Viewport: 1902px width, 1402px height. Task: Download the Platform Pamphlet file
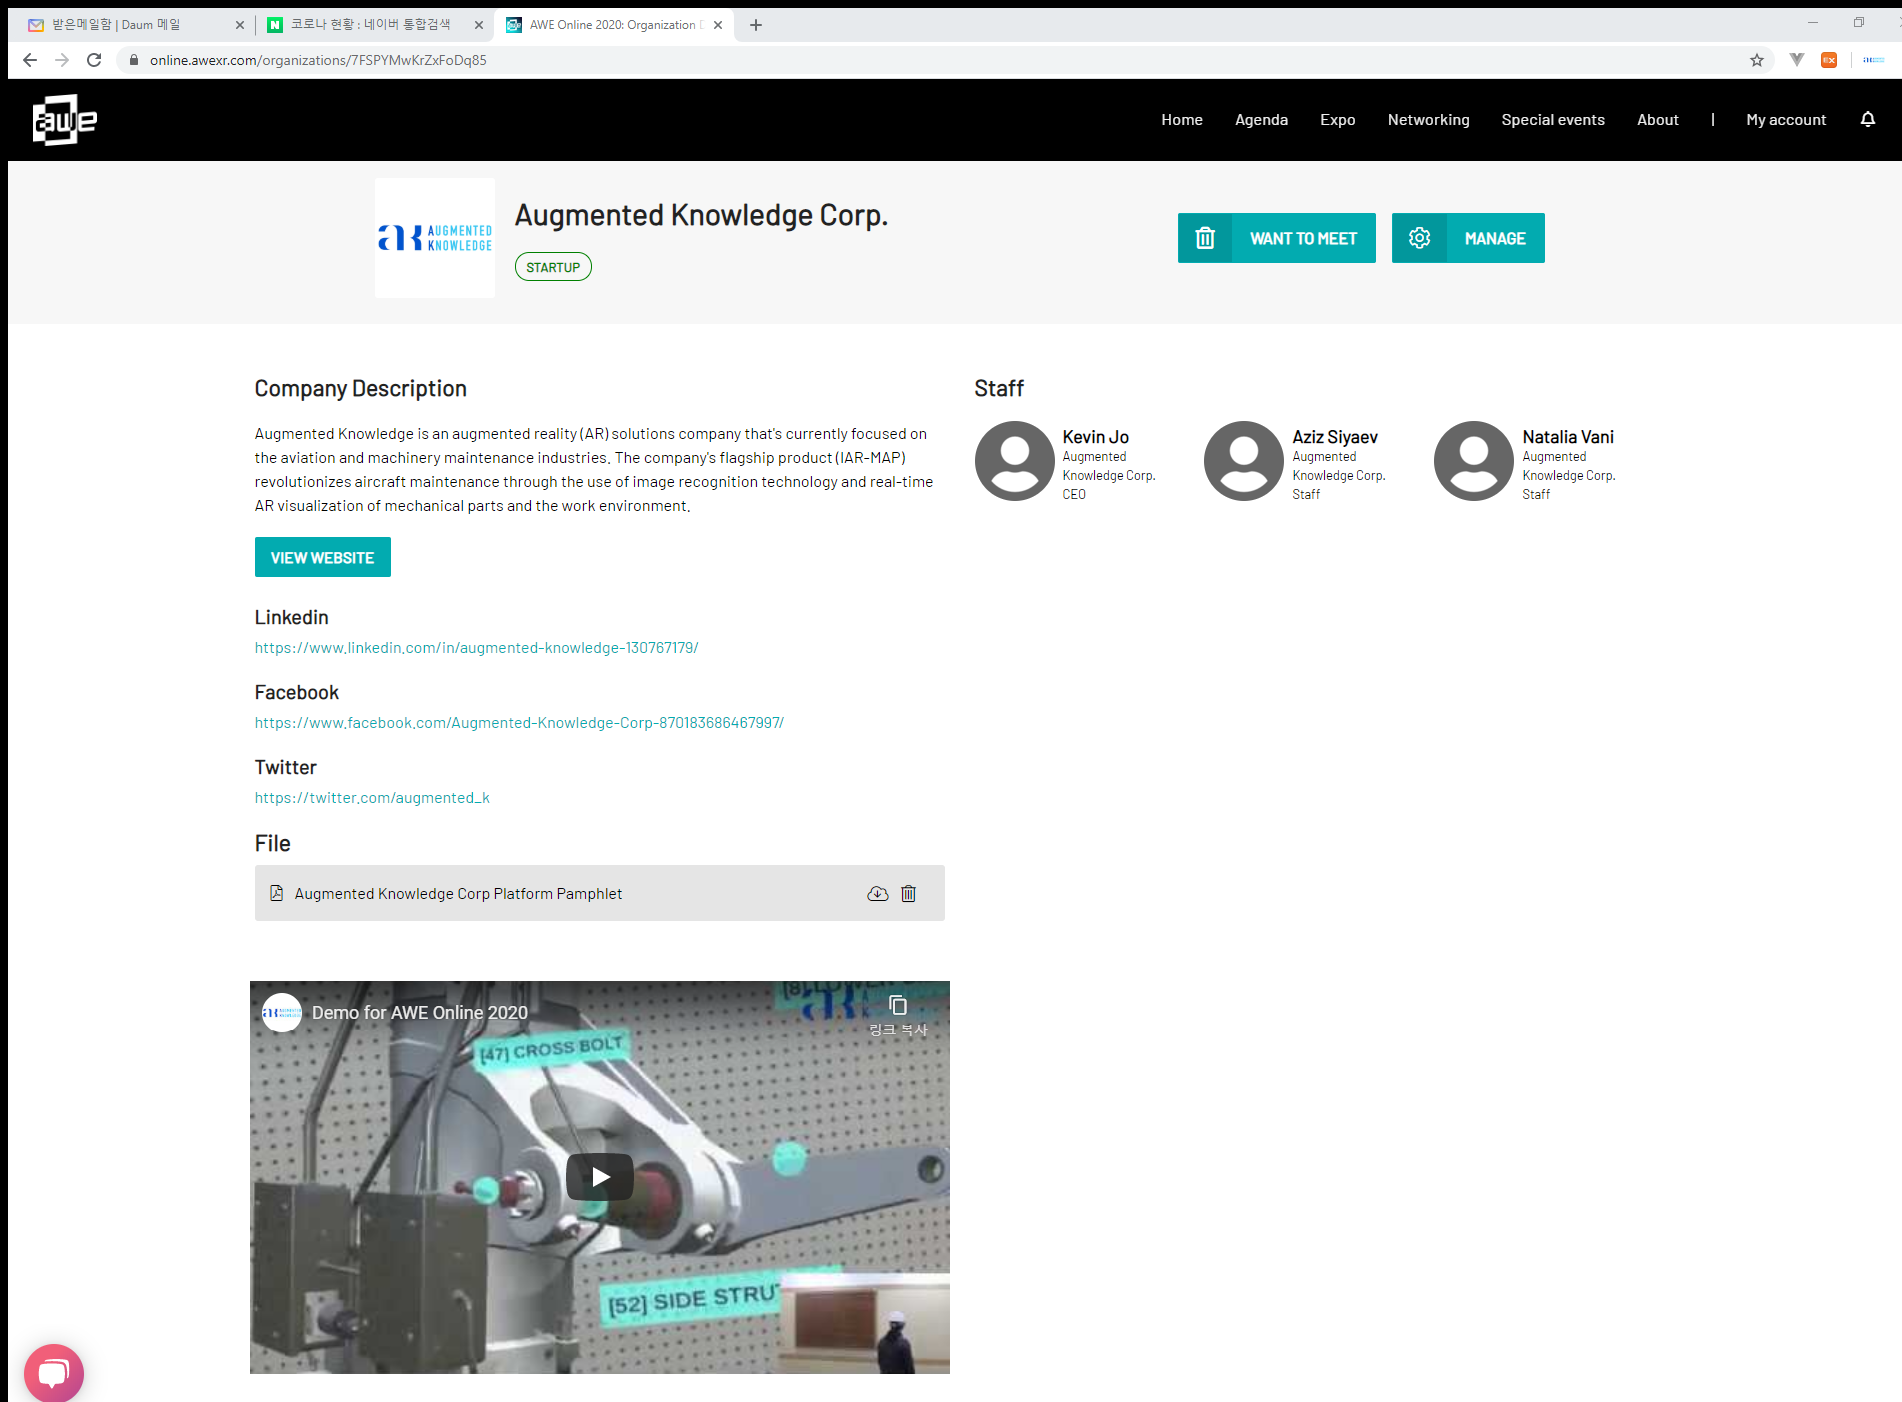click(x=877, y=894)
